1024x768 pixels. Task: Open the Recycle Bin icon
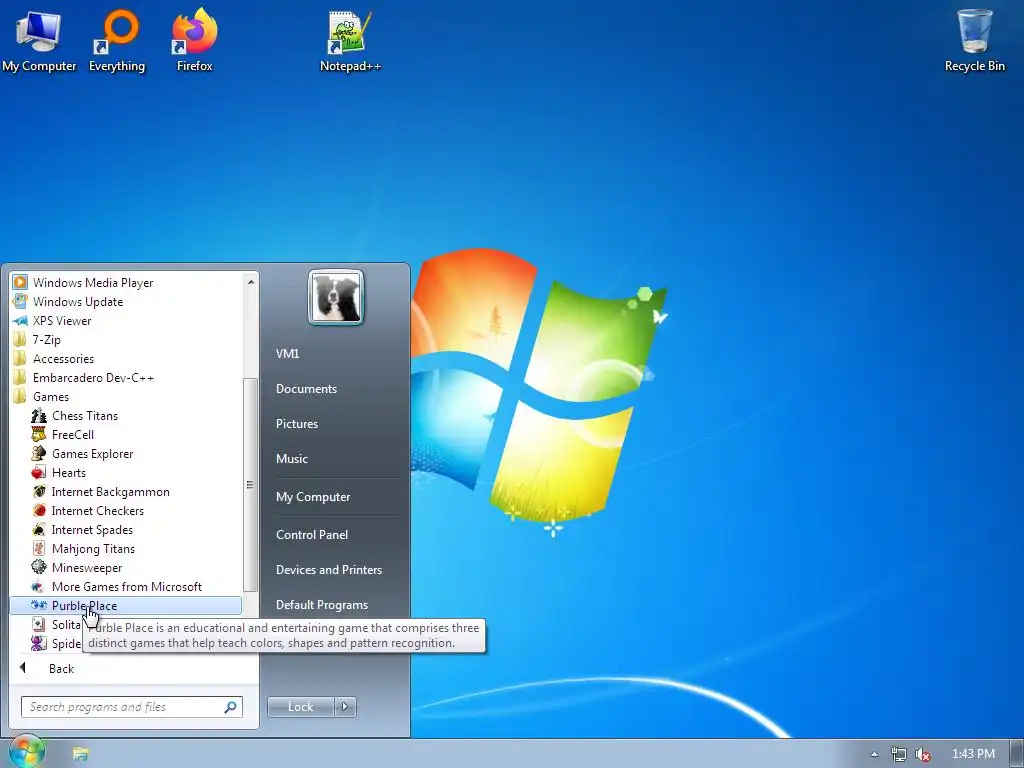pyautogui.click(x=974, y=39)
